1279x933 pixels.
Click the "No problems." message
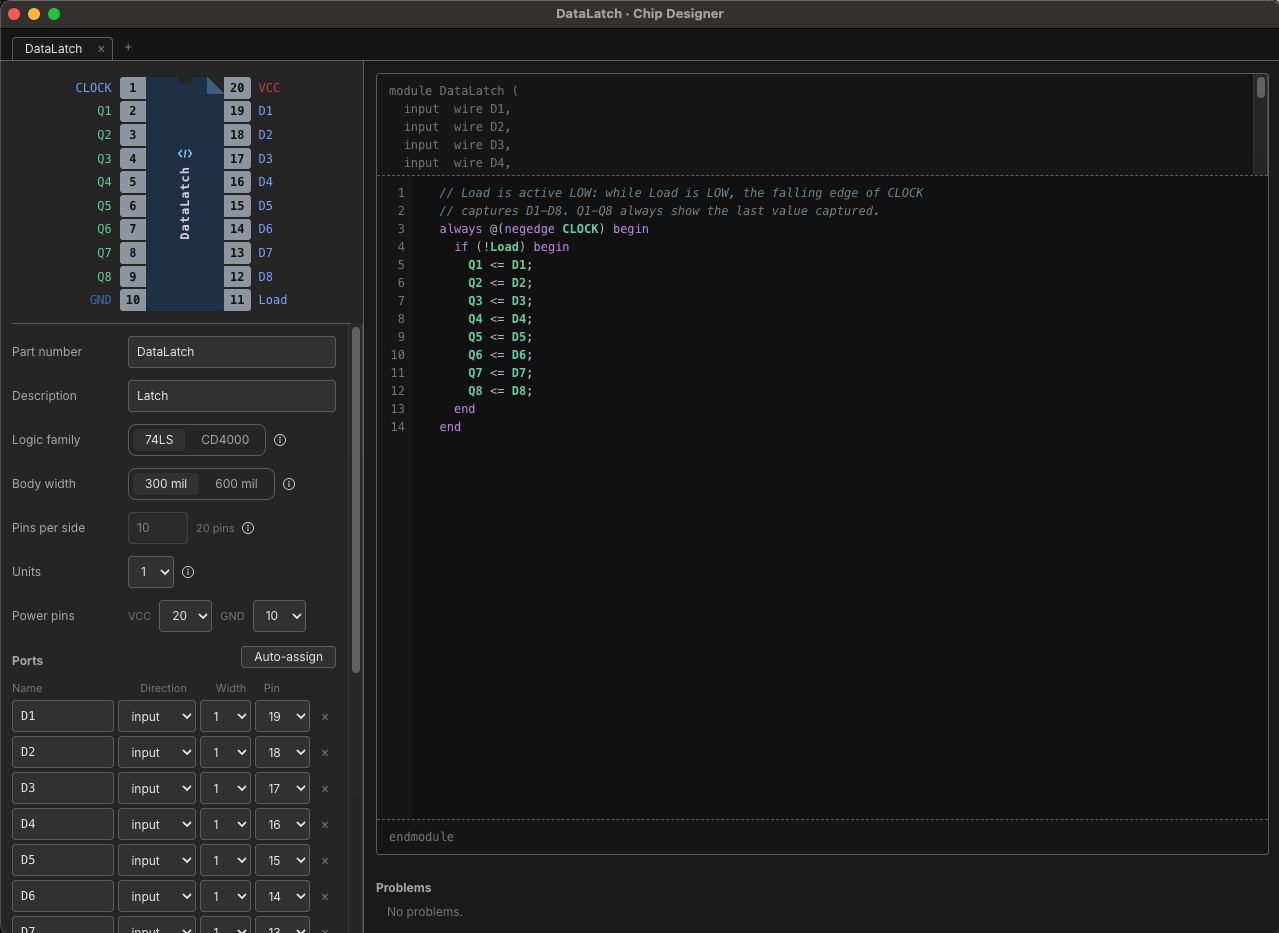point(425,912)
